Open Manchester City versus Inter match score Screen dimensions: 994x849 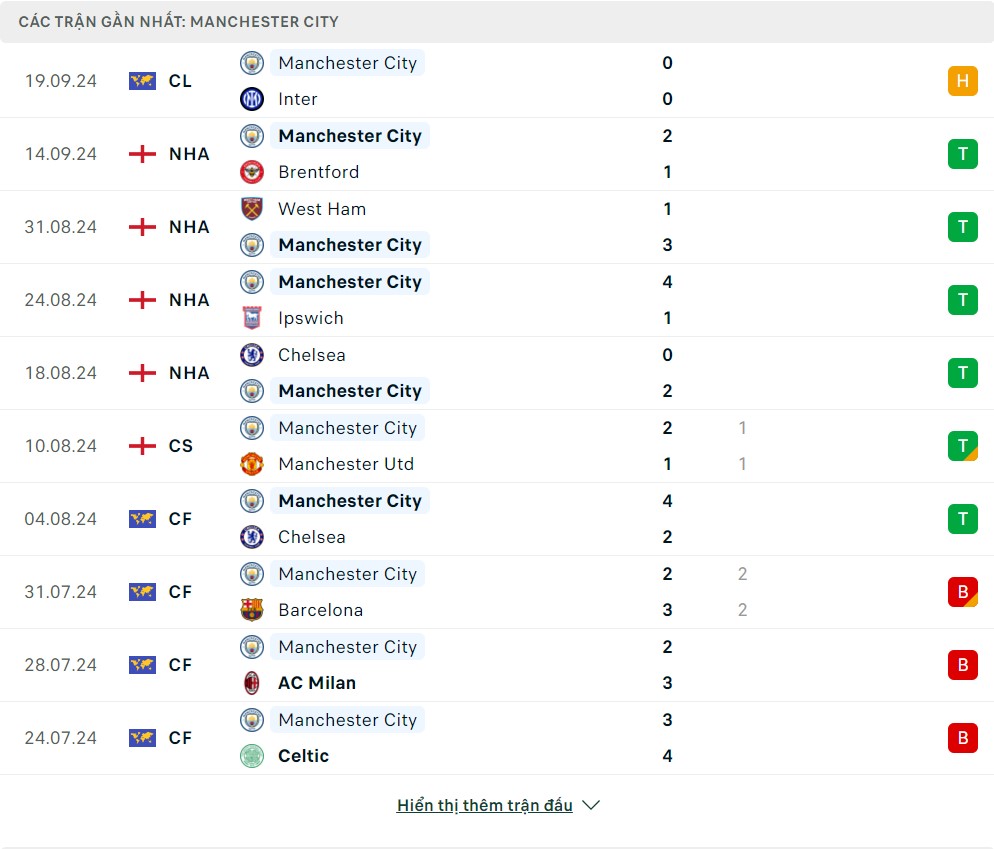click(667, 81)
